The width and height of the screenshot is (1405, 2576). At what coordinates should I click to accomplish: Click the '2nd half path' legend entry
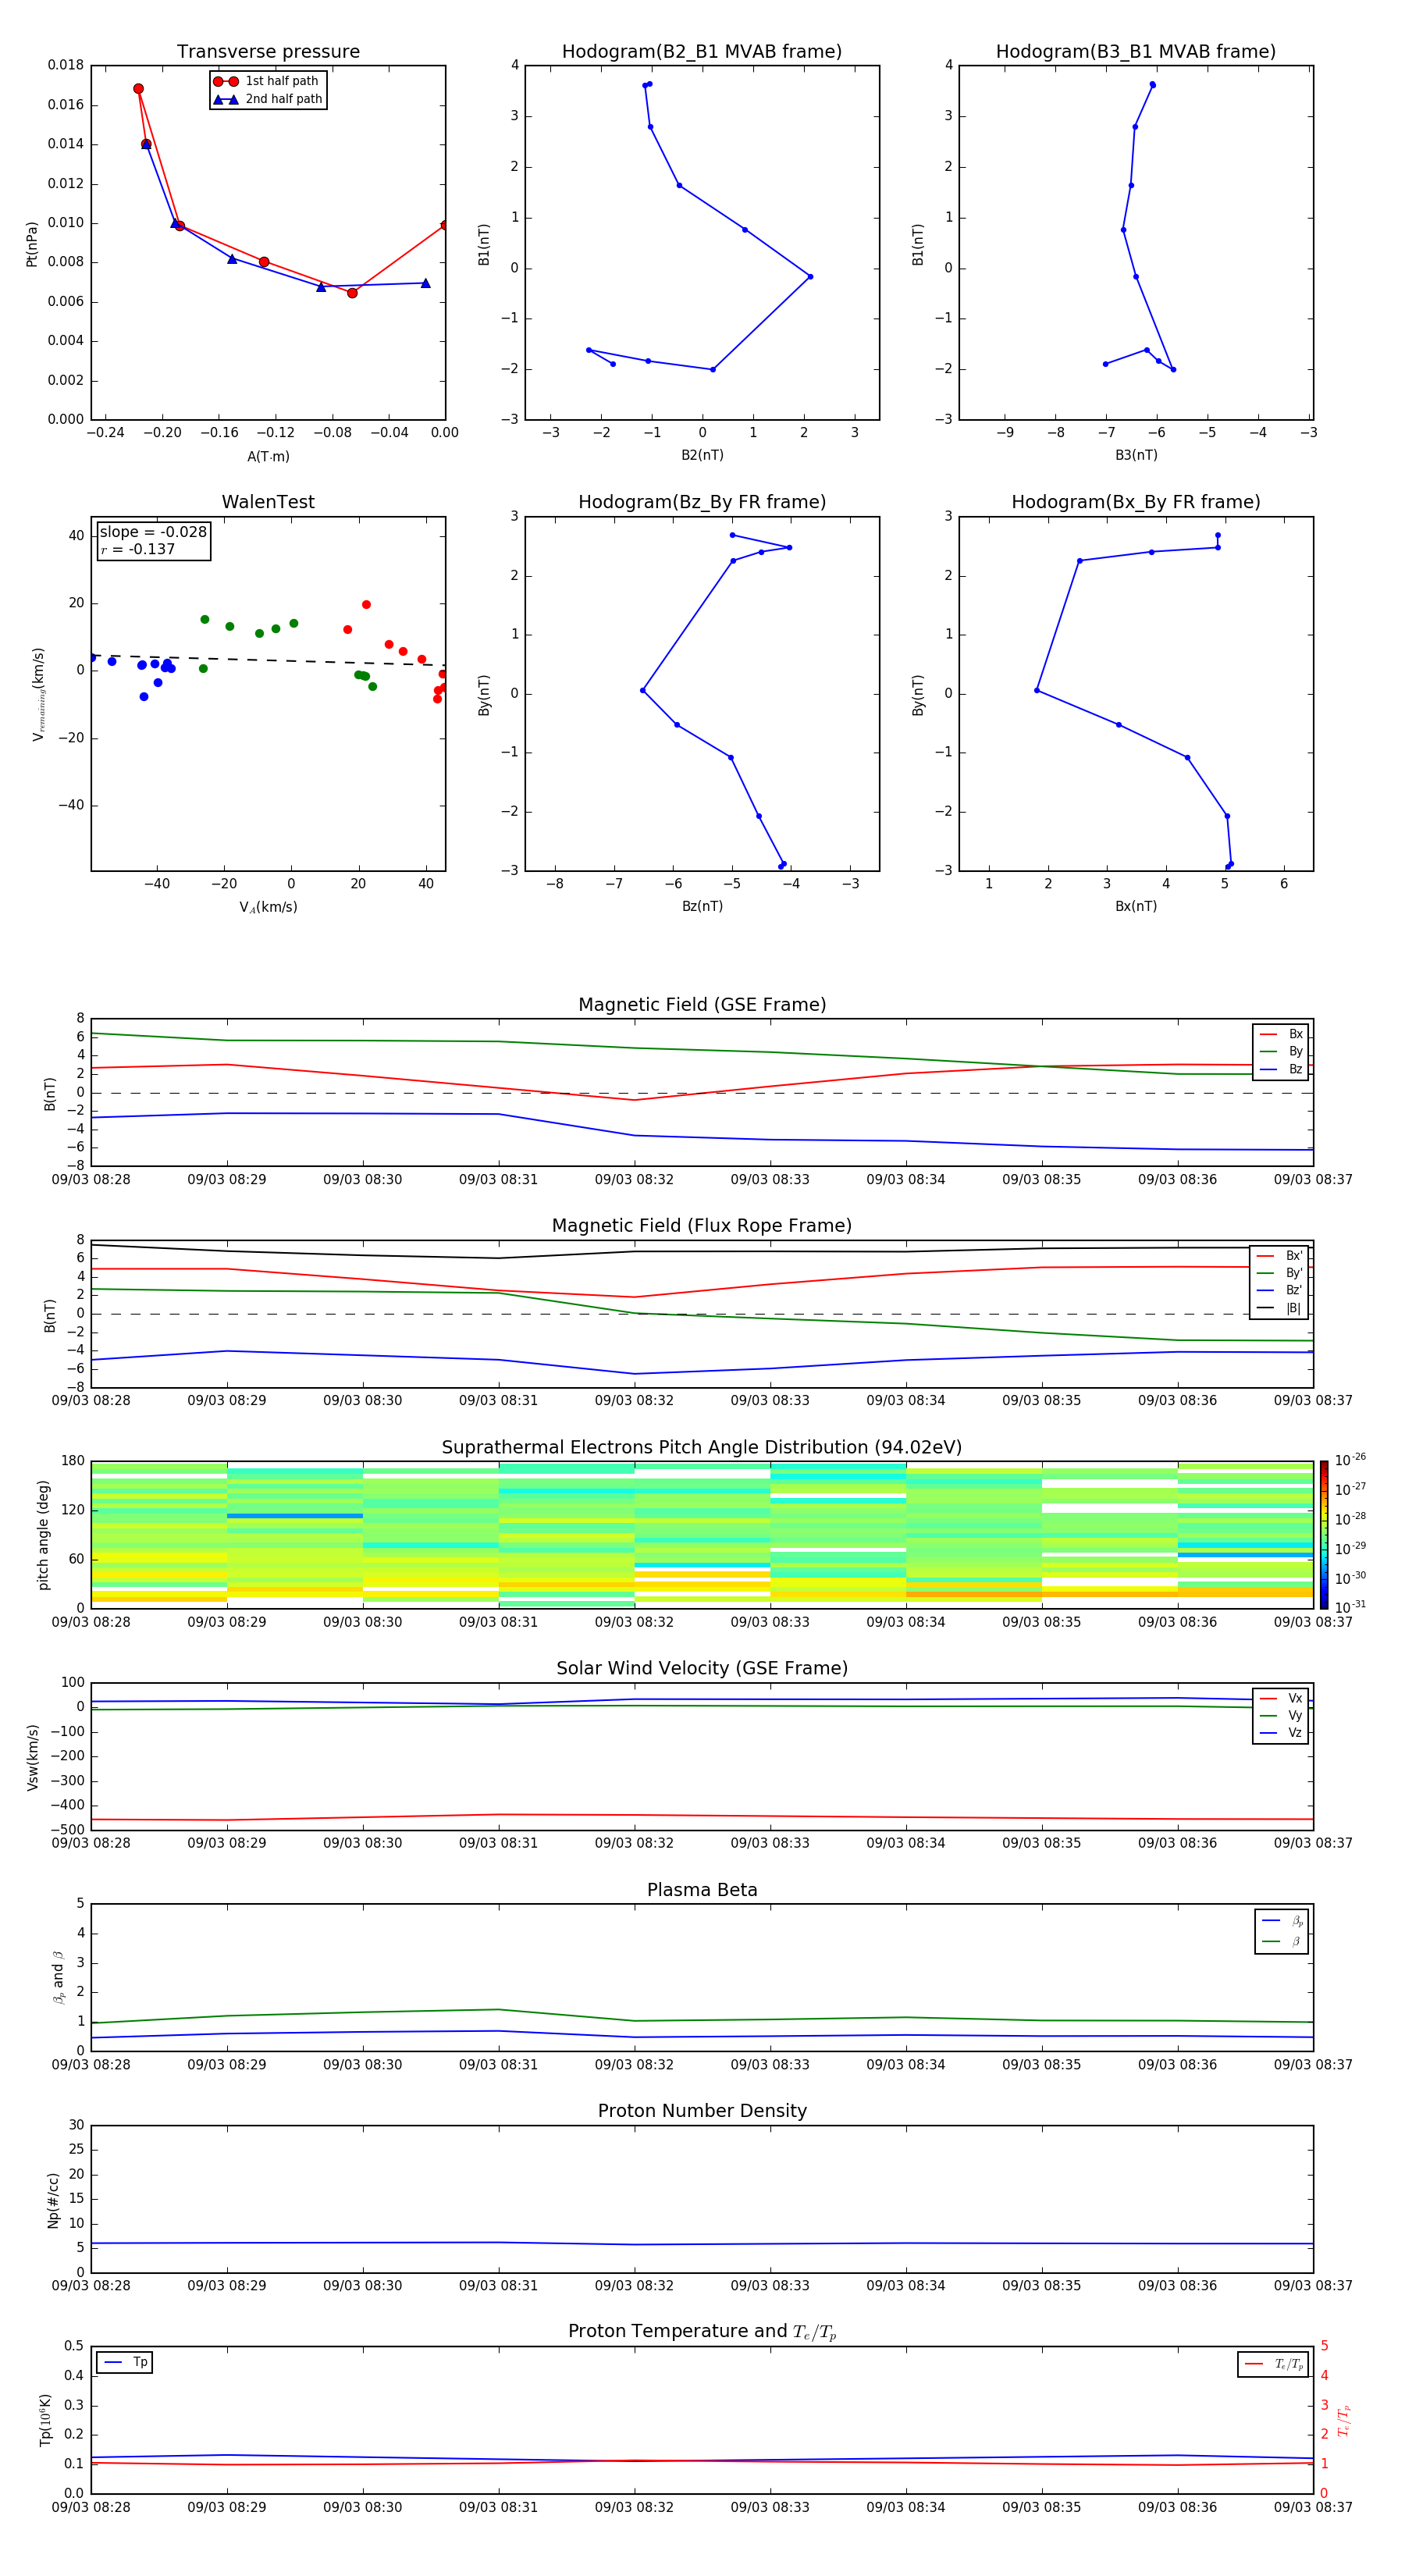tap(267, 99)
